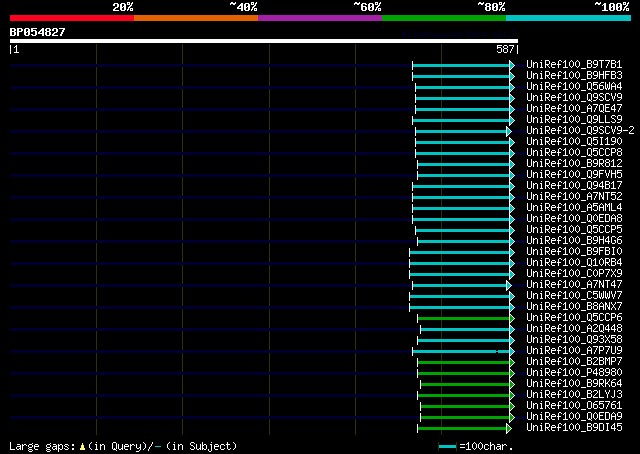Pick the UniRef100_A5AML4 entry

(574, 208)
